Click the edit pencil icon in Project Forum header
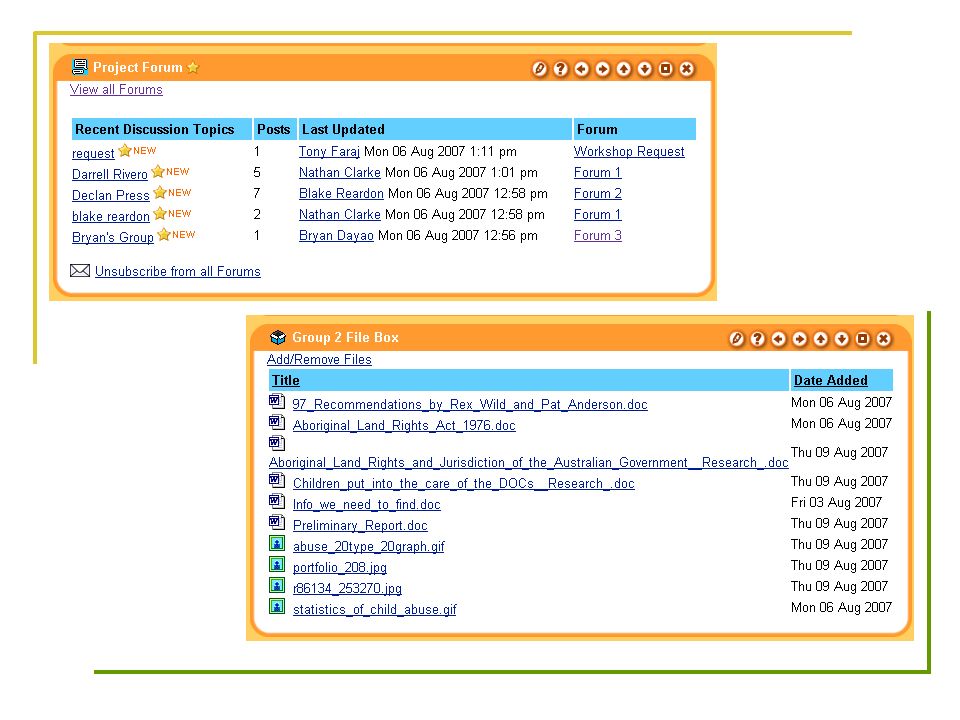 [x=539, y=69]
